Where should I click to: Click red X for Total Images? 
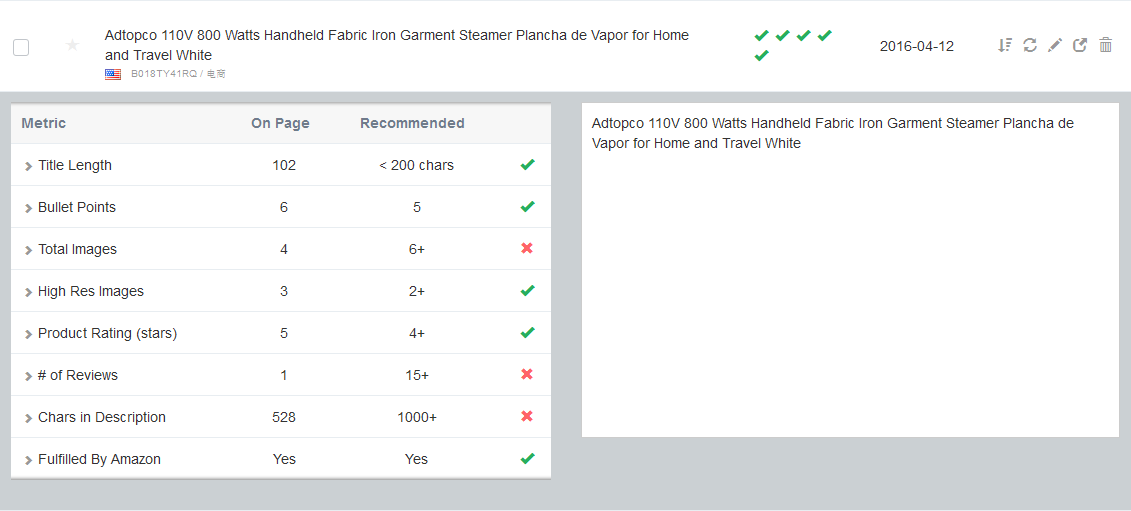[527, 248]
